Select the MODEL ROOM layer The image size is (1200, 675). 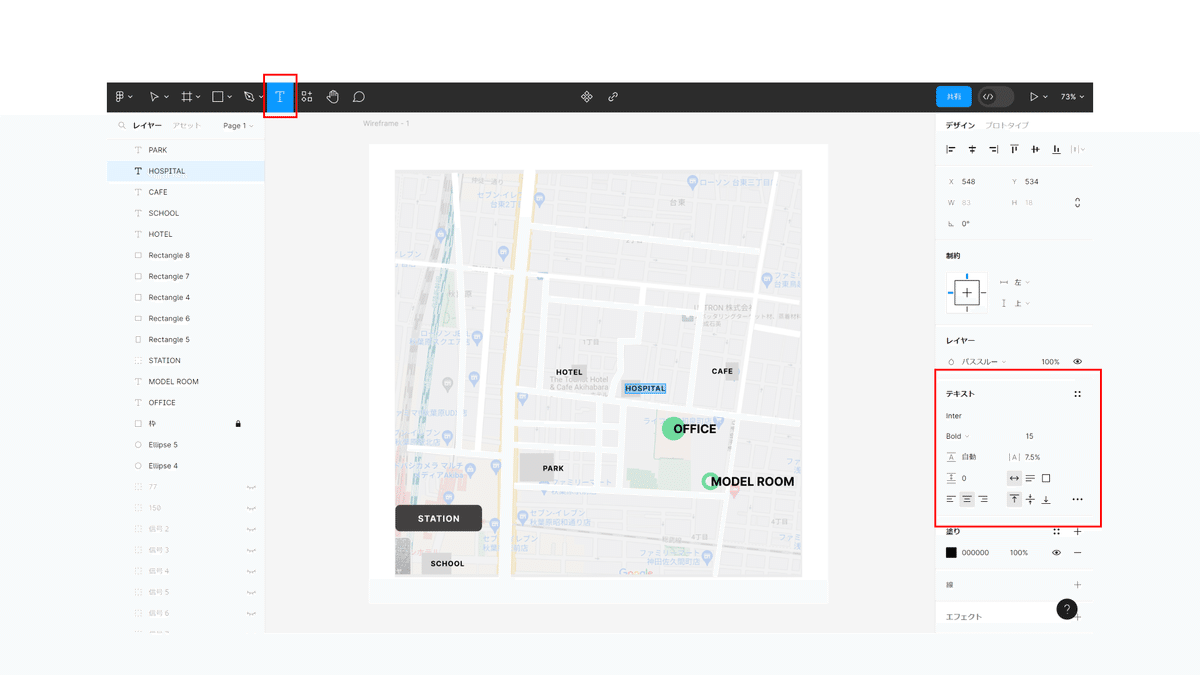(186, 382)
